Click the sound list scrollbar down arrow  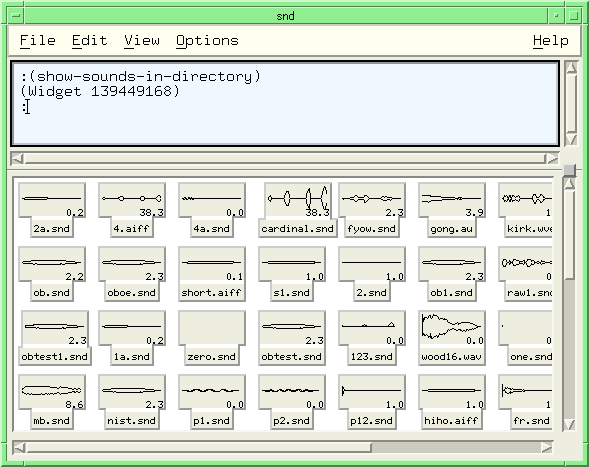pos(570,425)
